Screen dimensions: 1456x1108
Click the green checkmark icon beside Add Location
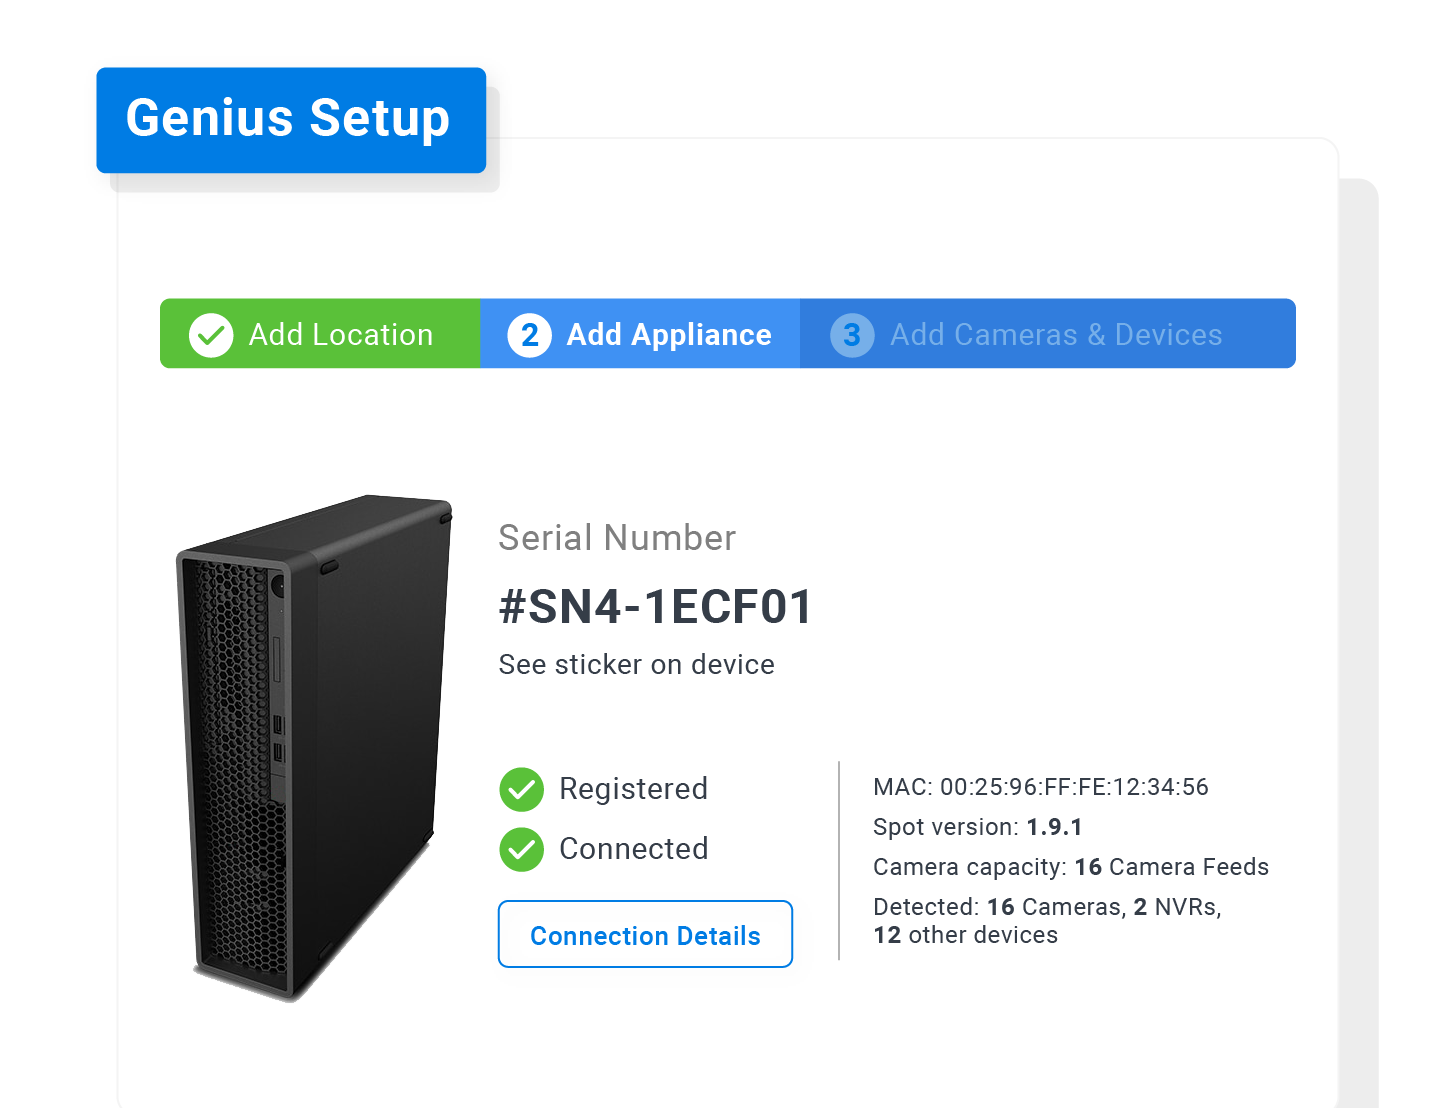coord(211,335)
